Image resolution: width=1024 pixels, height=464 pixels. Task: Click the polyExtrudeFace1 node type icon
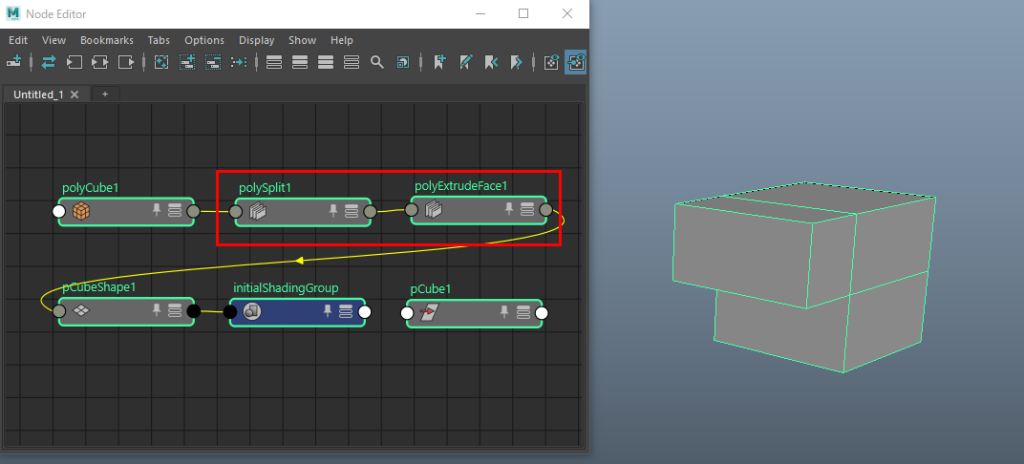point(434,210)
